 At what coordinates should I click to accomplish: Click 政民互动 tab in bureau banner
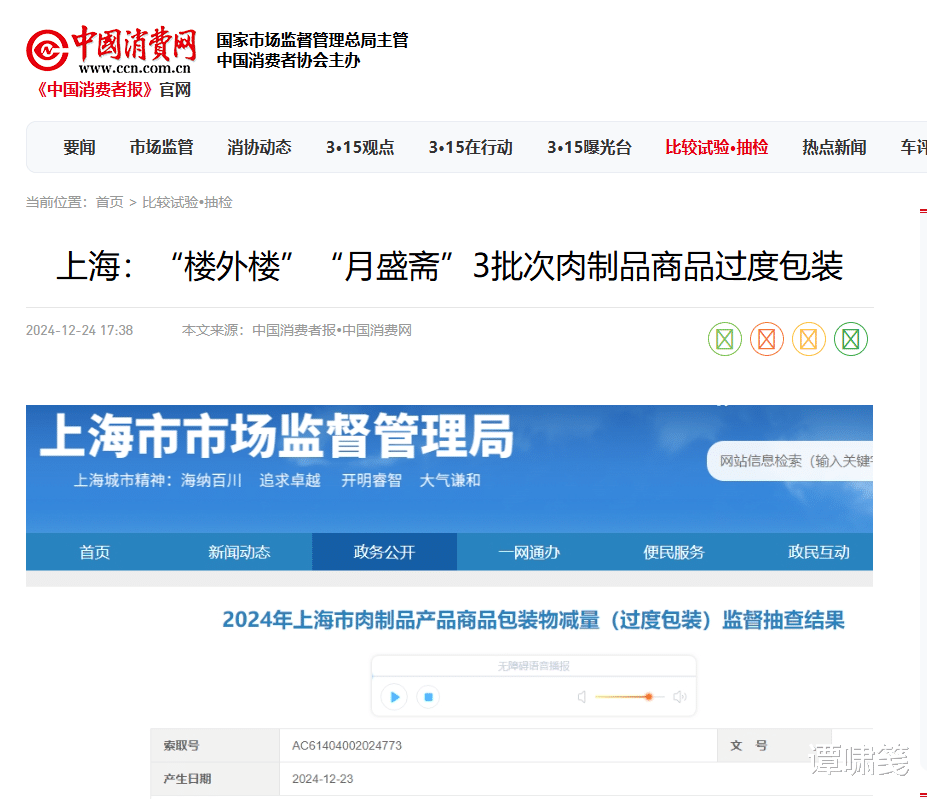pos(819,552)
